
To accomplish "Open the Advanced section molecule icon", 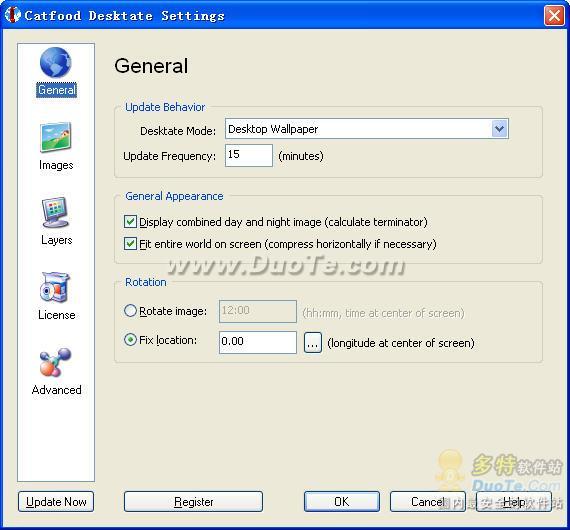I will pos(55,362).
